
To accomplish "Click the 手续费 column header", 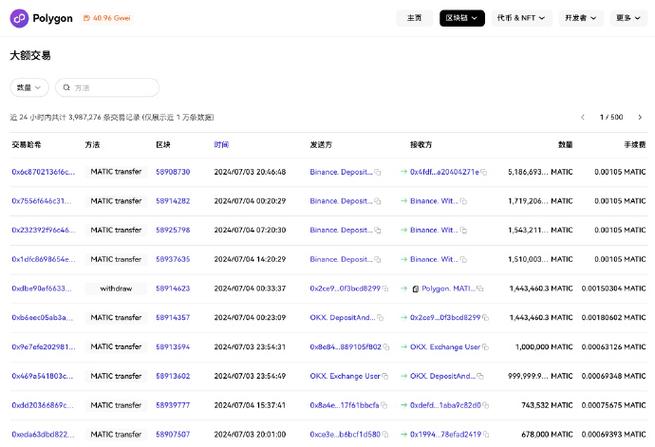I will [635, 145].
